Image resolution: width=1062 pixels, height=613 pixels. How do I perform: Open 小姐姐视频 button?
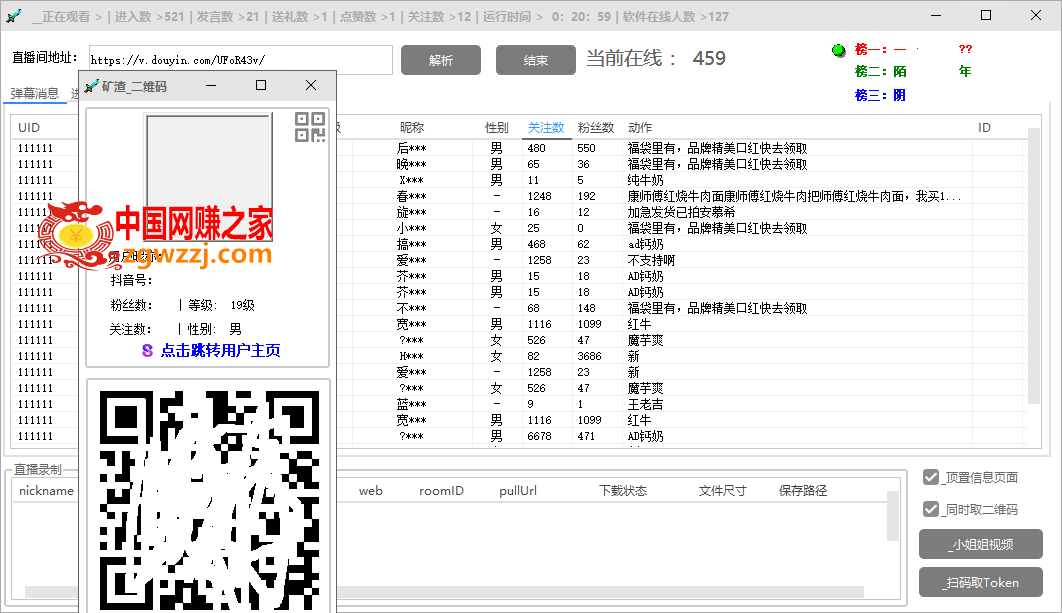pos(981,544)
